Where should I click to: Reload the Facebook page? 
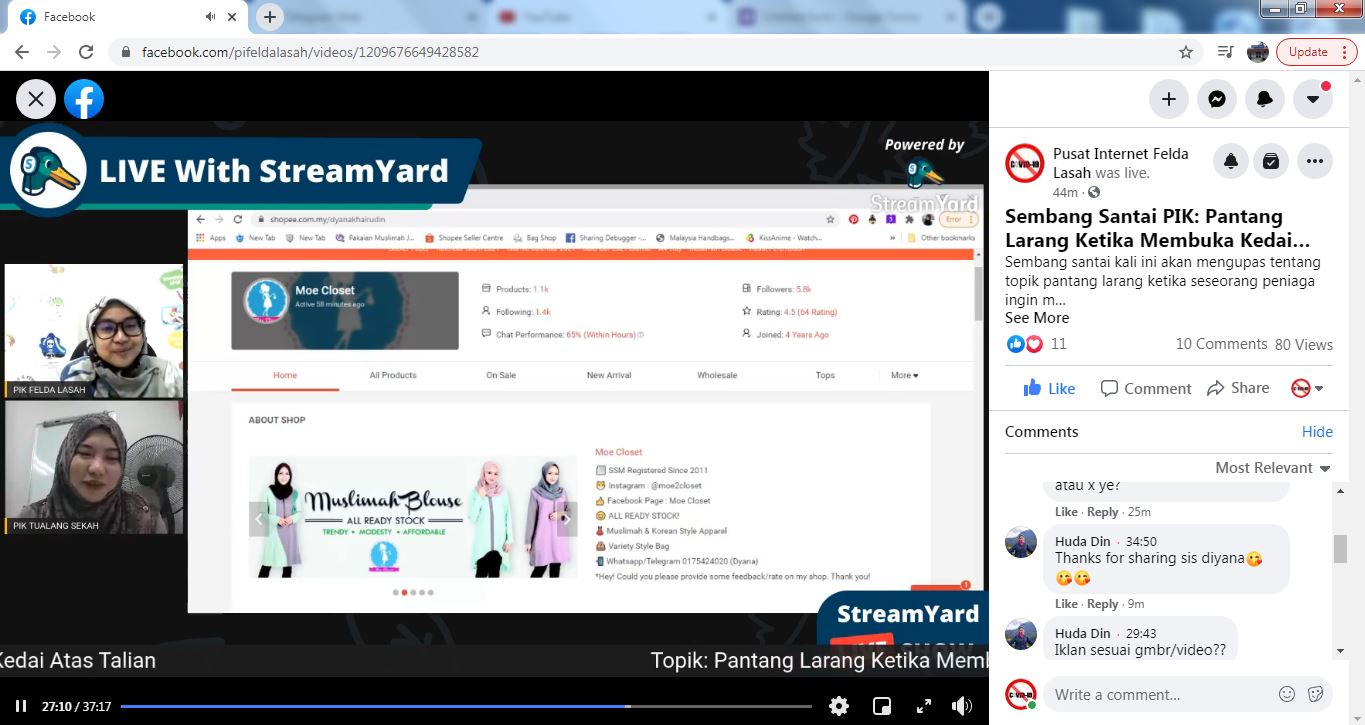click(86, 52)
